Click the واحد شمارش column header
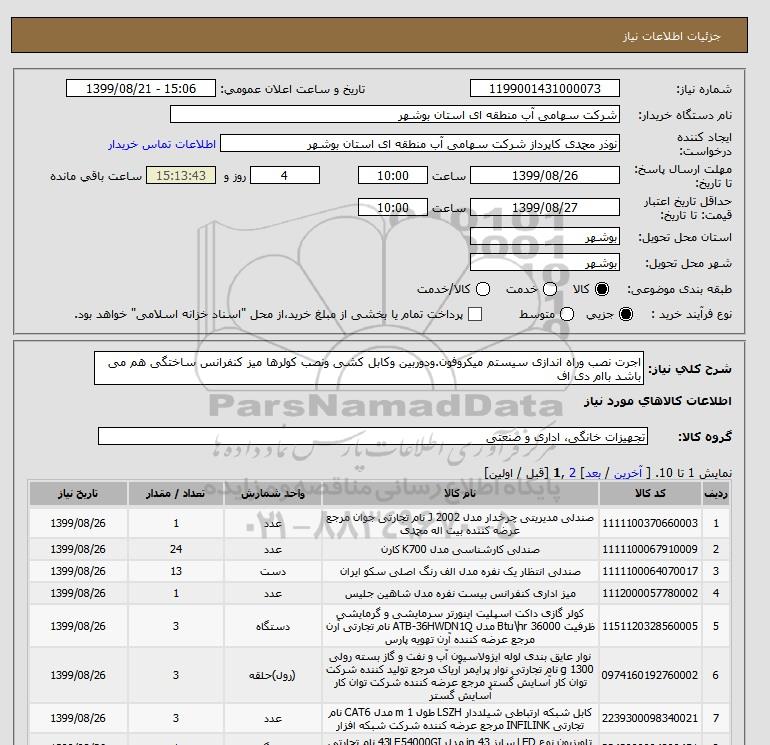The image size is (770, 745). 273,494
